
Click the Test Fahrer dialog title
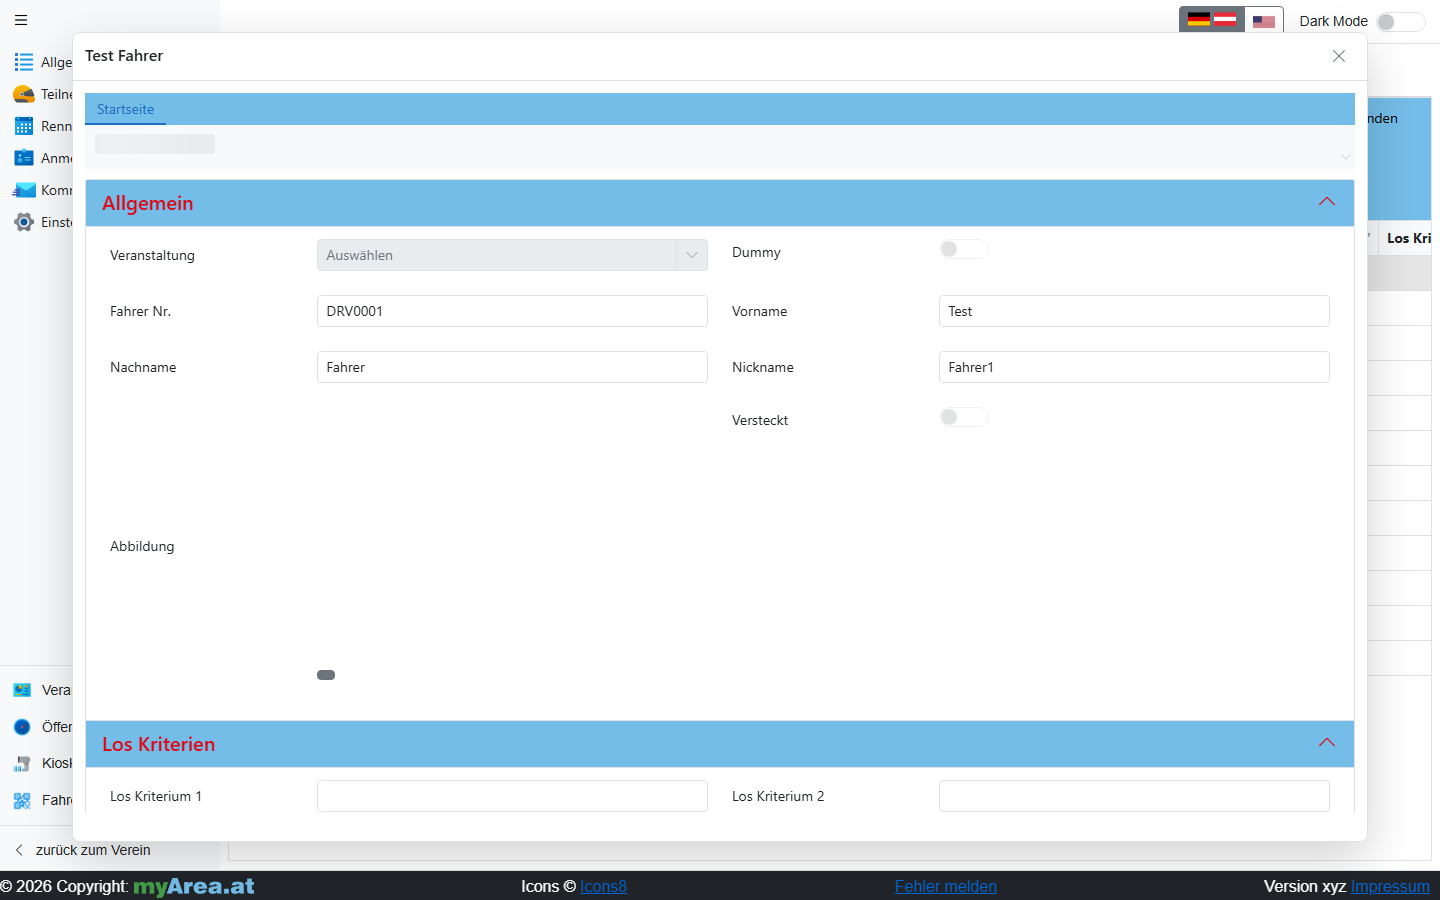click(x=124, y=56)
